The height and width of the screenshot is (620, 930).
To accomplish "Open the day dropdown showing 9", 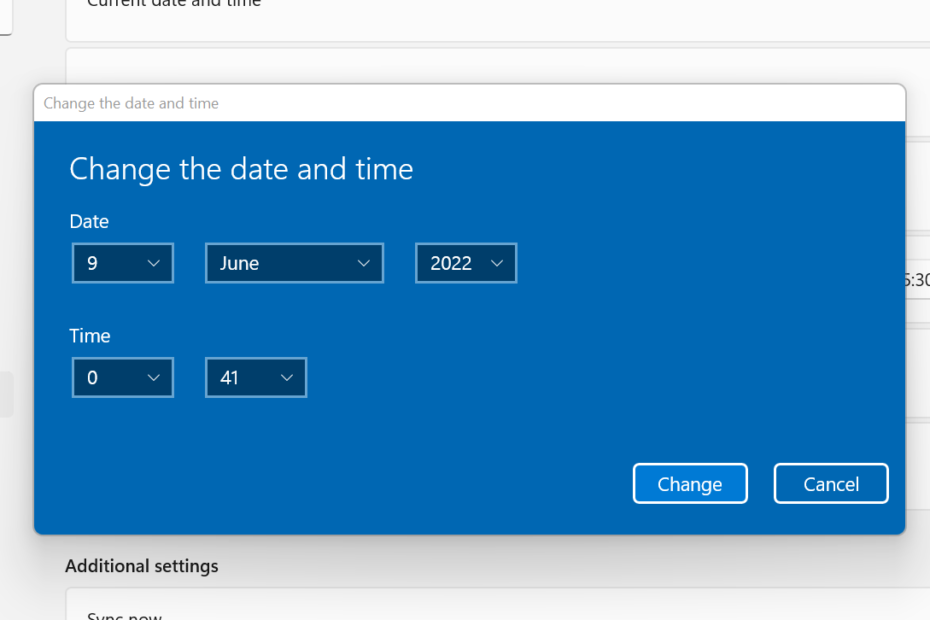I will [x=123, y=263].
